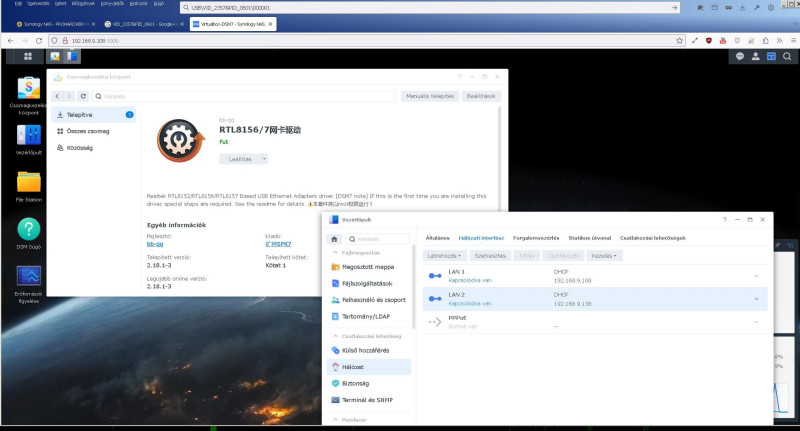This screenshot has width=800, height=431.
Task: Expand the LAN 2 row chevron
Action: (756, 299)
